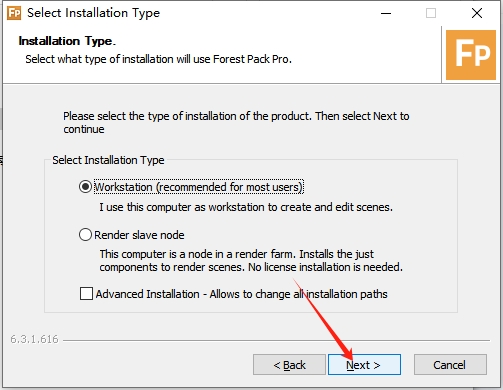The height and width of the screenshot is (390, 503).
Task: Proceed by clicking the Next button
Action: [x=364, y=365]
